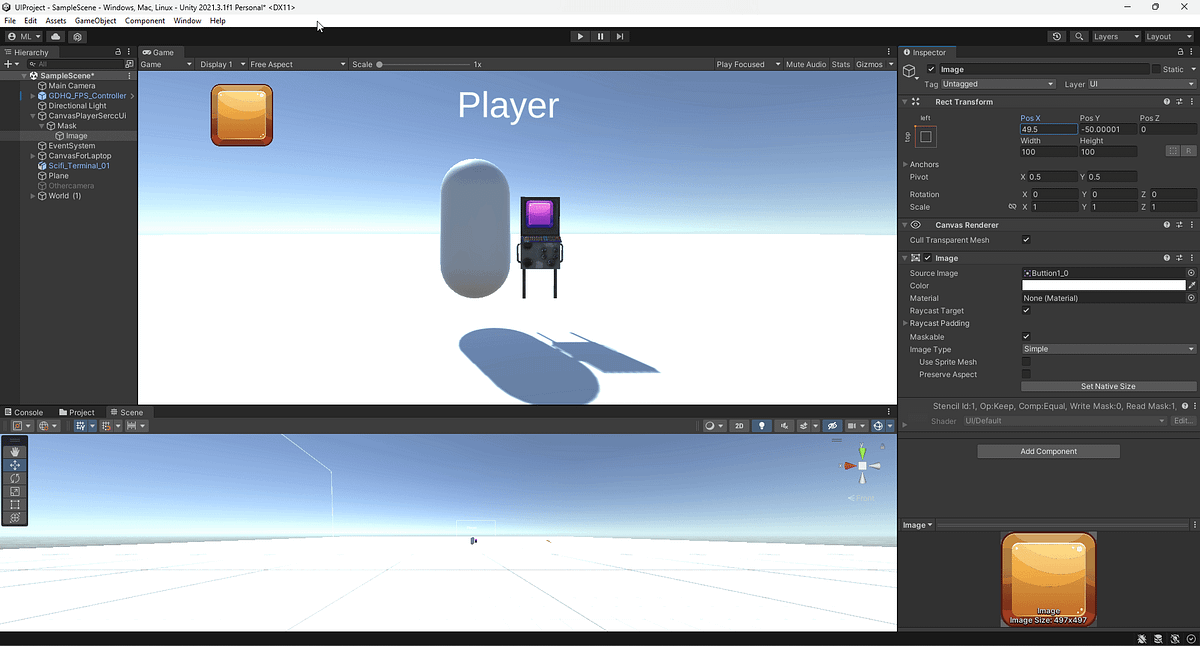Image resolution: width=1200 pixels, height=646 pixels.
Task: Select the Rotate tool
Action: (x=14, y=478)
